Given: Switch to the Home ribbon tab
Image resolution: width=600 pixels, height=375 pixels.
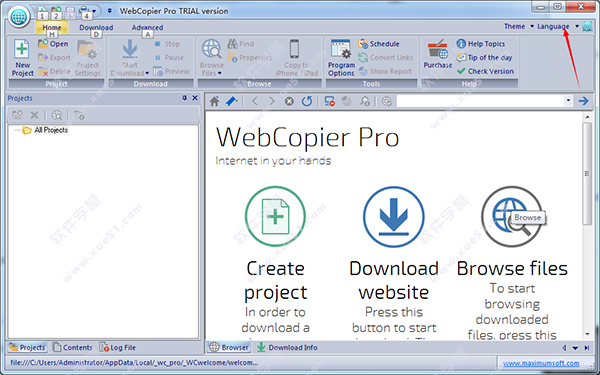Looking at the screenshot, I should pos(52,28).
